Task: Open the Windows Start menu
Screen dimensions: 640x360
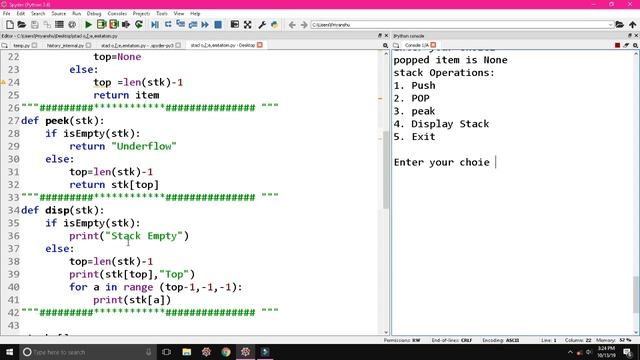Action: point(9,352)
